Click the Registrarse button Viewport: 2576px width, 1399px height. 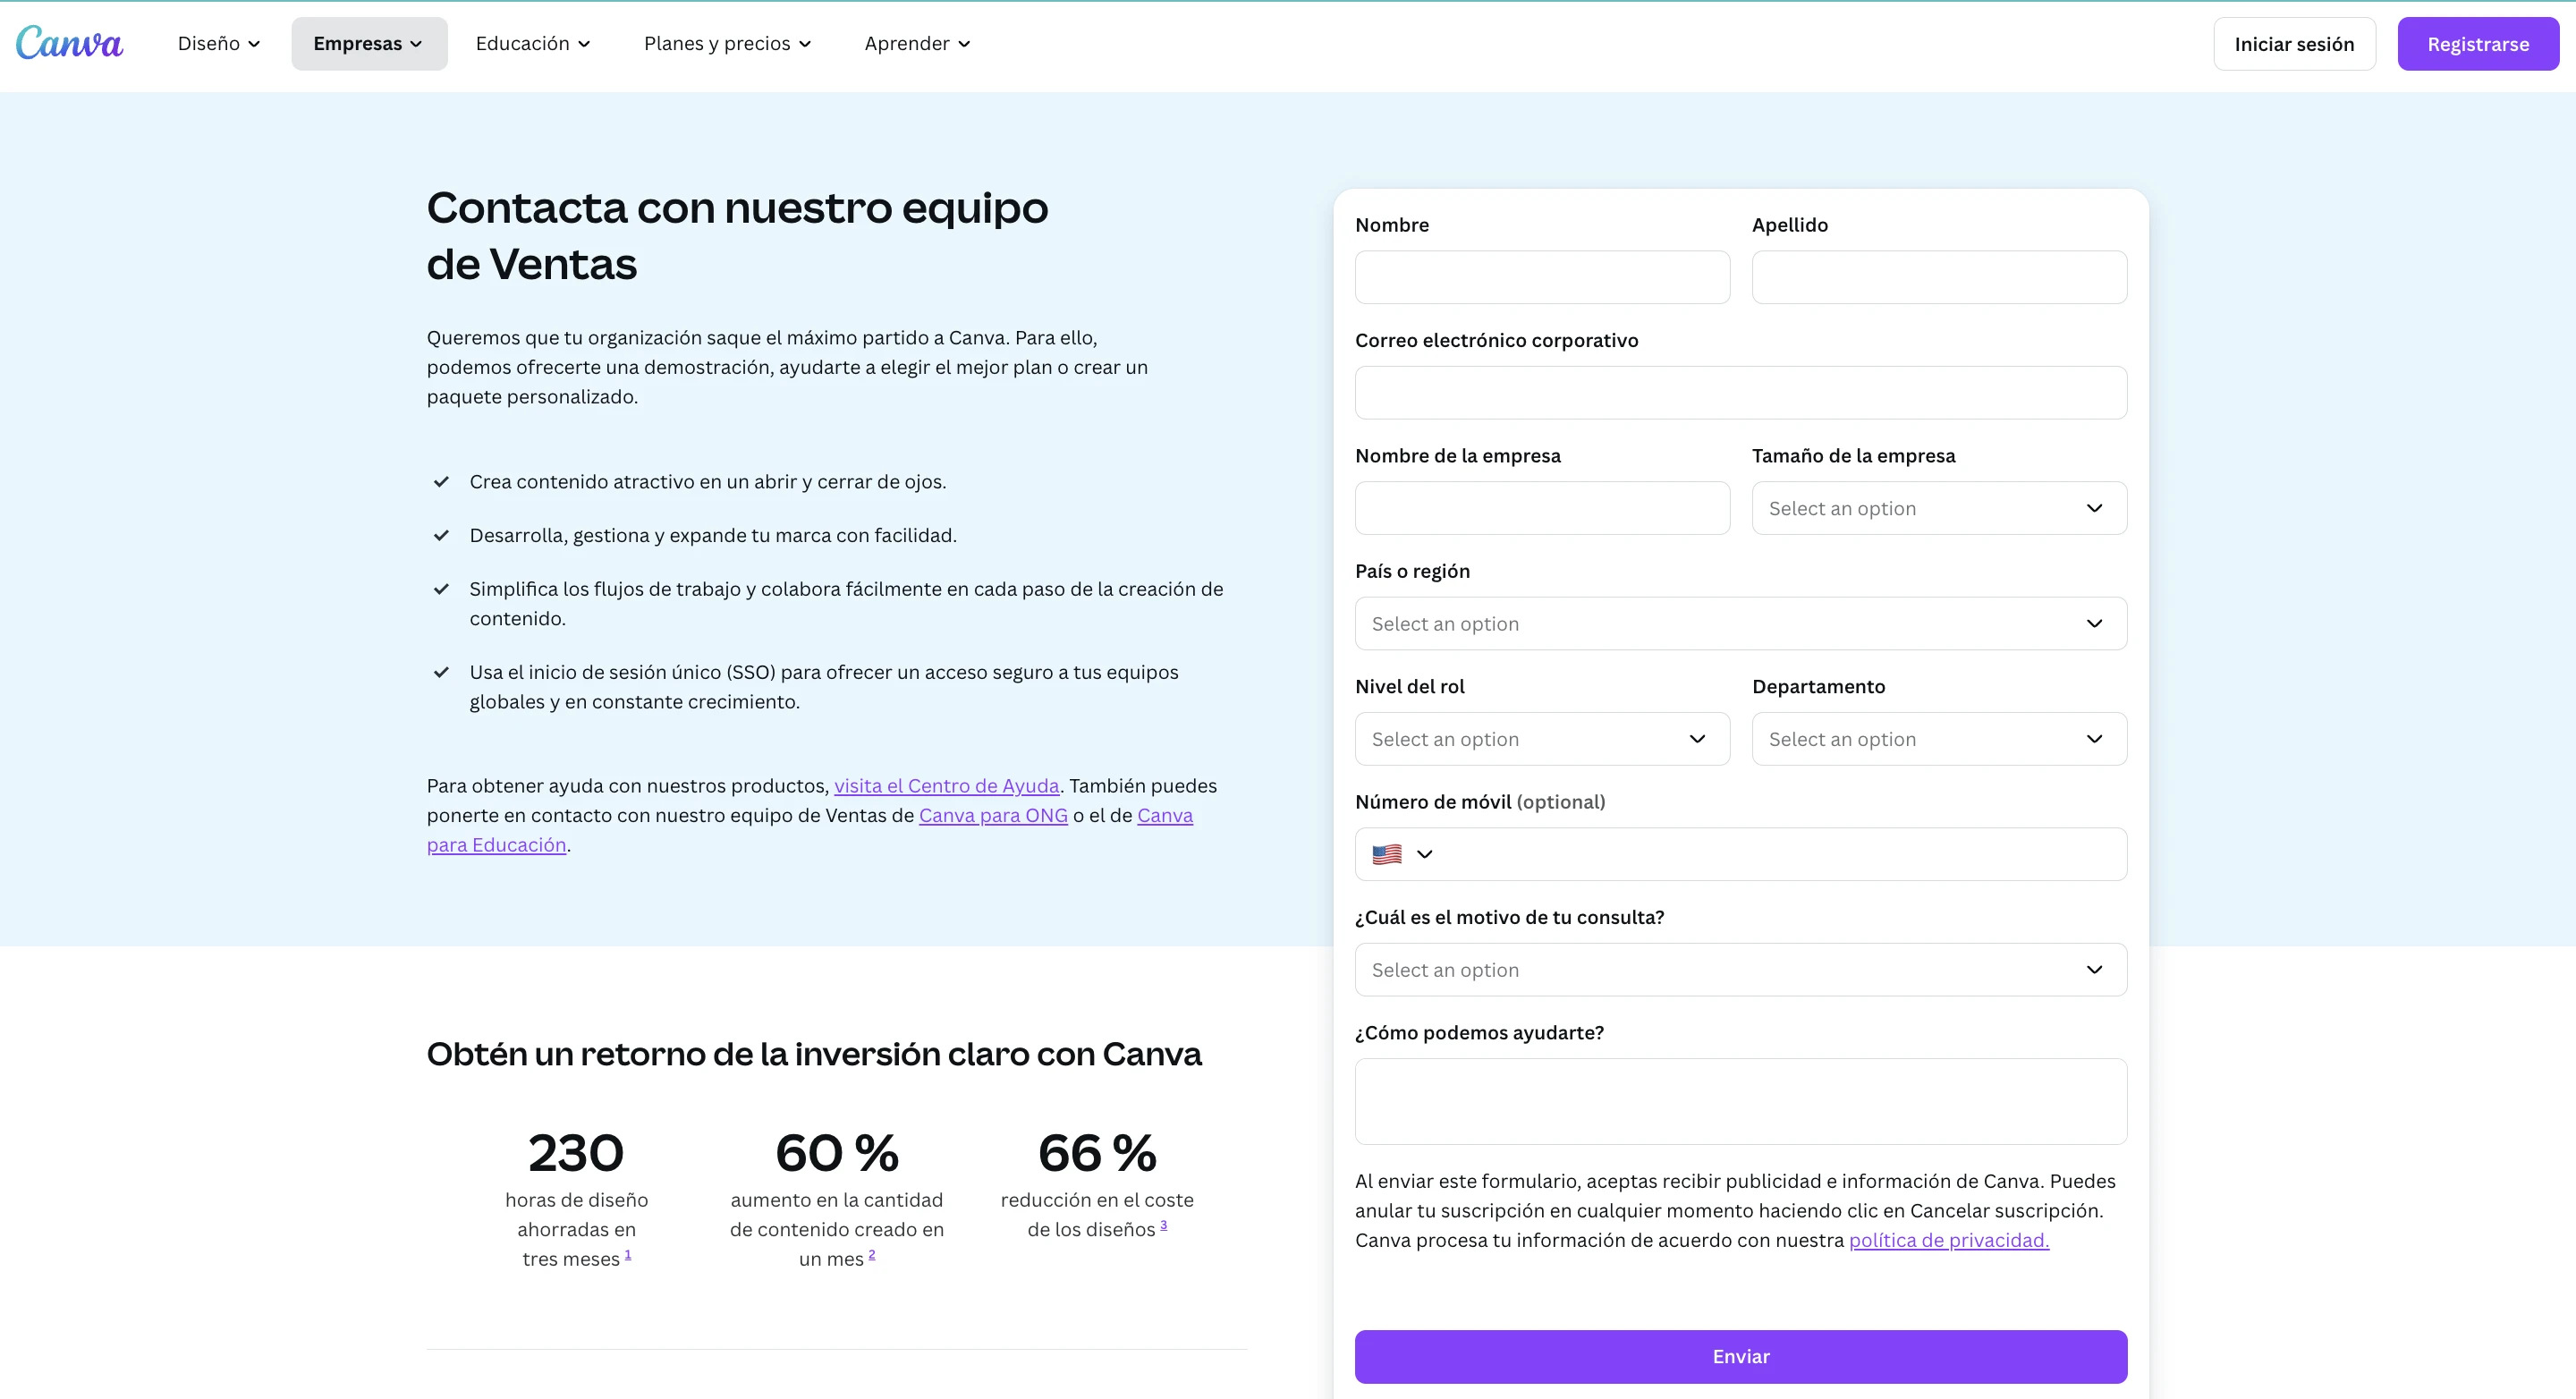[x=2477, y=44]
